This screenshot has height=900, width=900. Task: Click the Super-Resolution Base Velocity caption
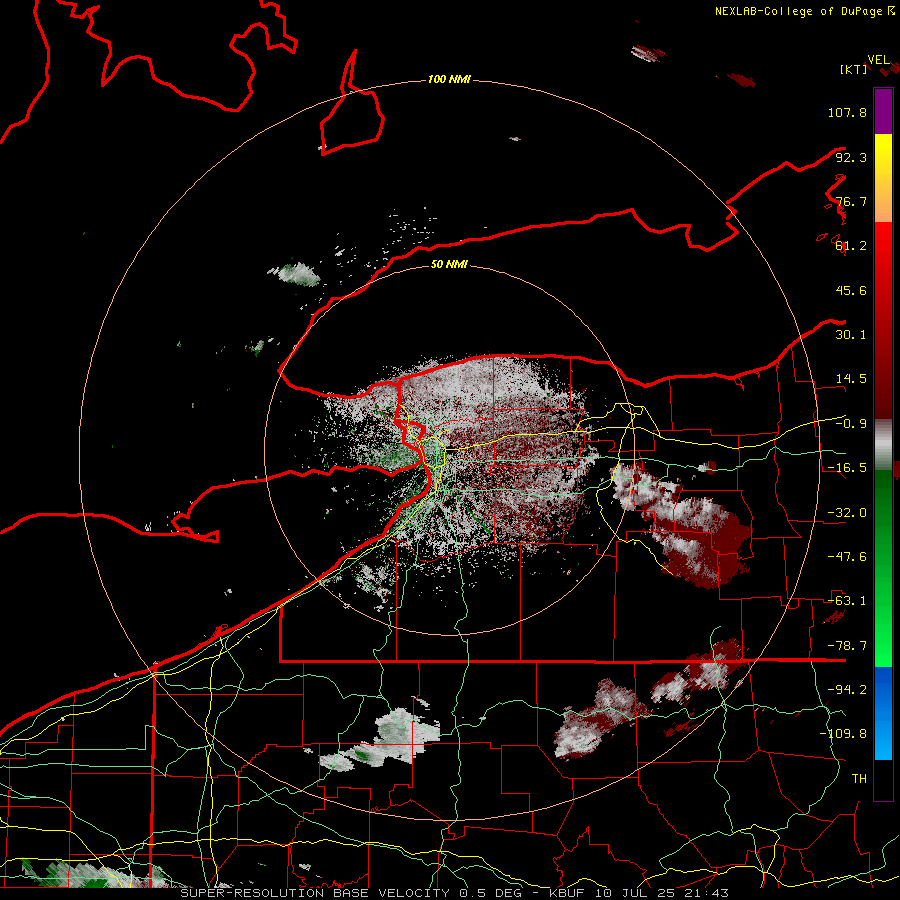coord(455,893)
